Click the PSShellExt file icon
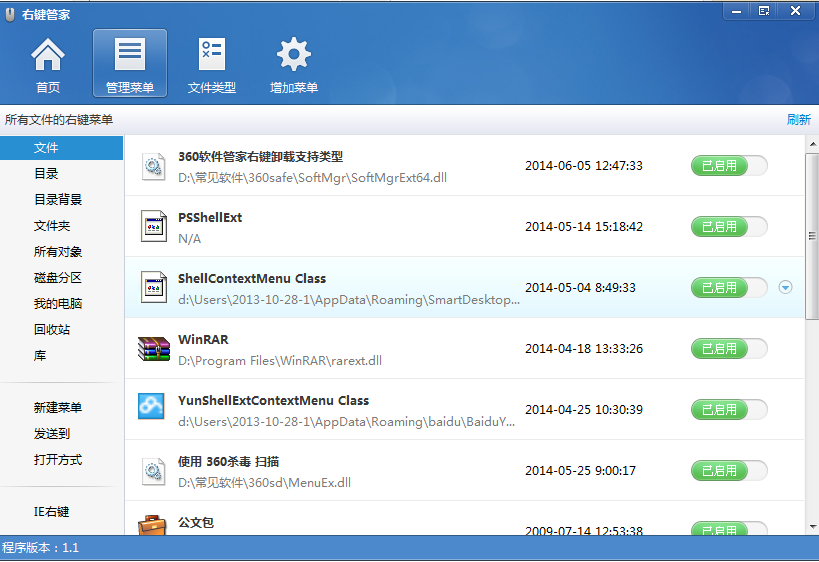Viewport: 819px width, 562px height. 154,227
